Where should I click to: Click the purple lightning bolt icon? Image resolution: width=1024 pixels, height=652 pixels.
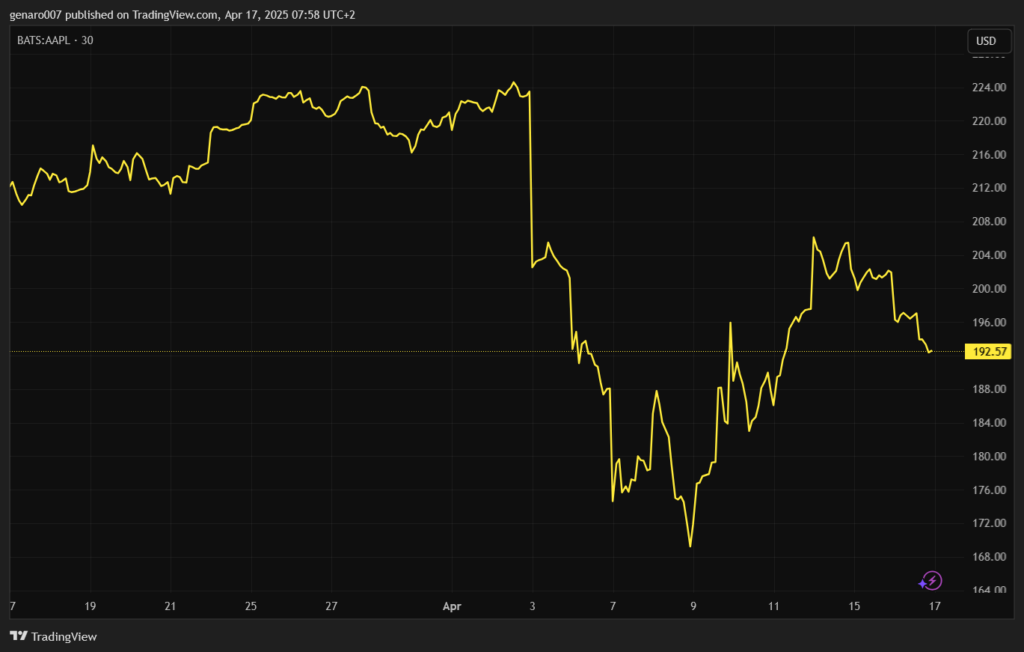click(x=930, y=581)
